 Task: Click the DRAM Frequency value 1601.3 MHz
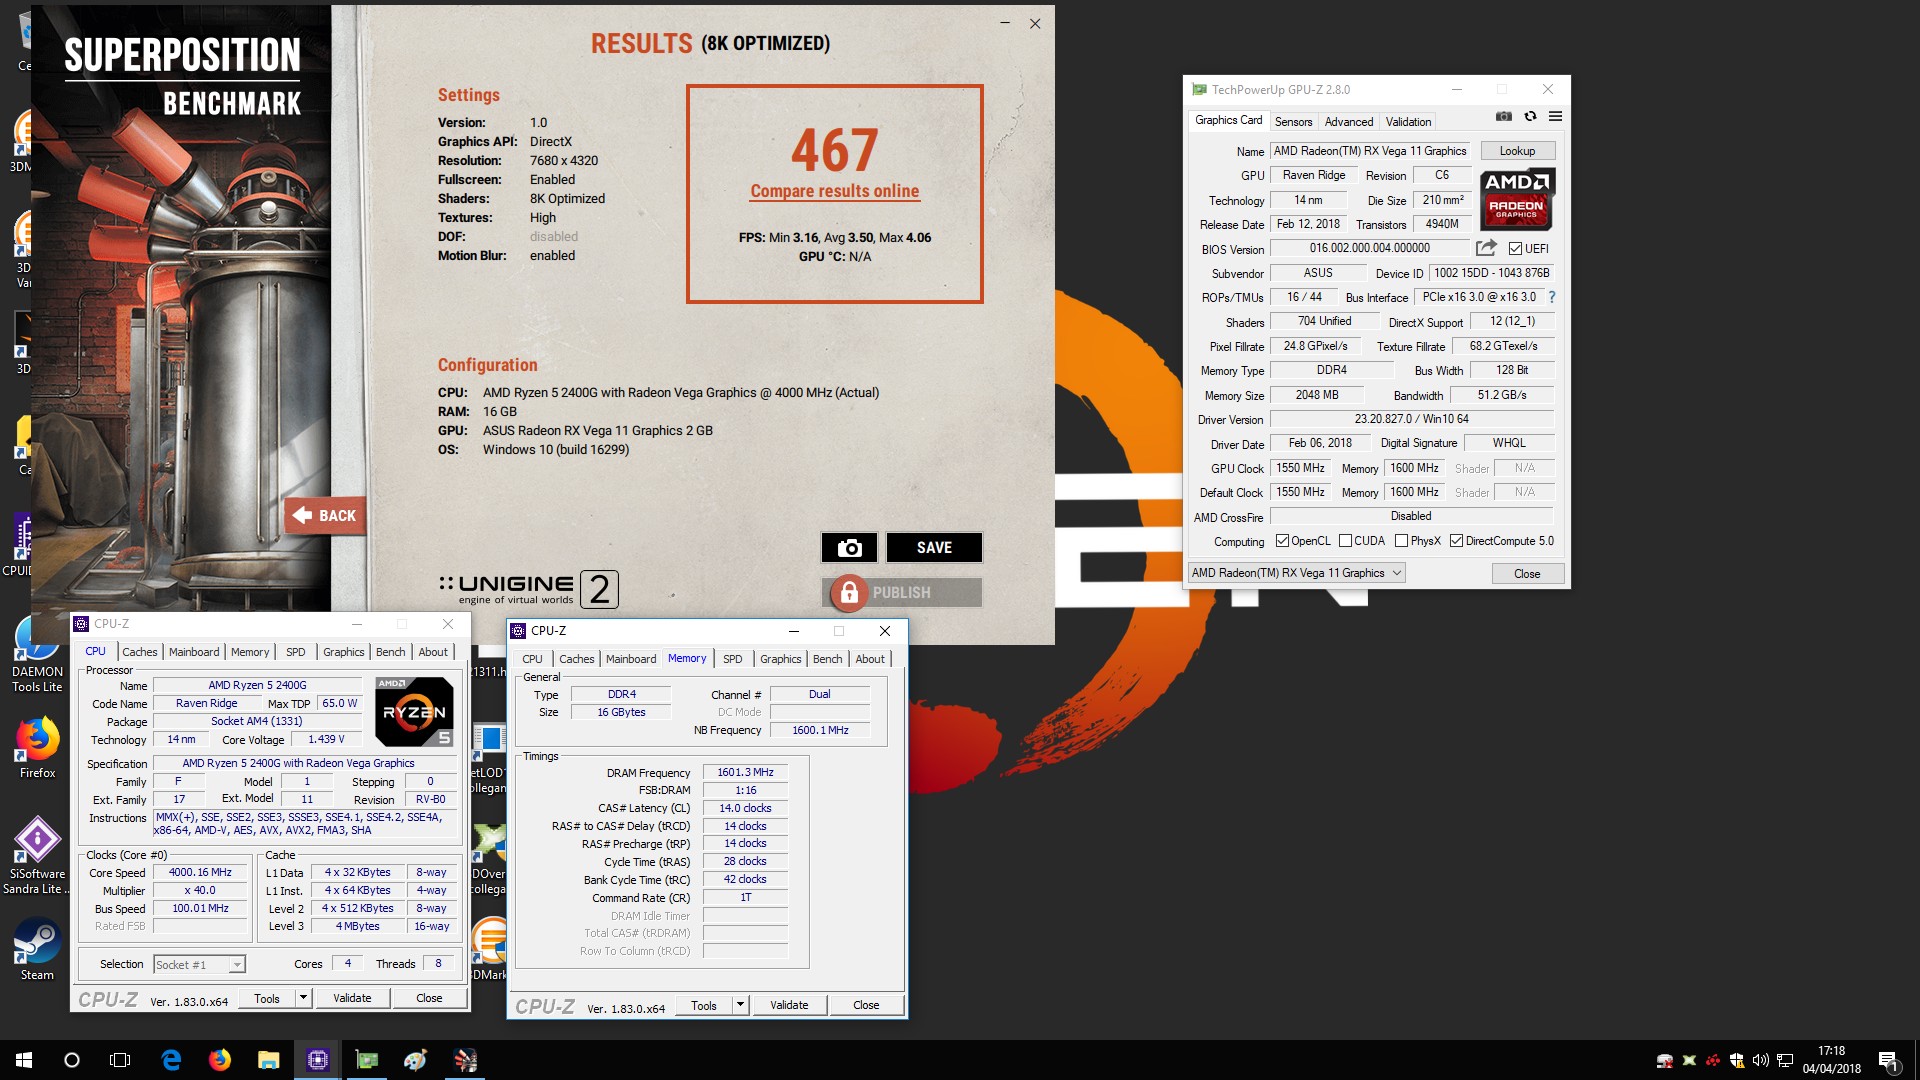[x=745, y=772]
